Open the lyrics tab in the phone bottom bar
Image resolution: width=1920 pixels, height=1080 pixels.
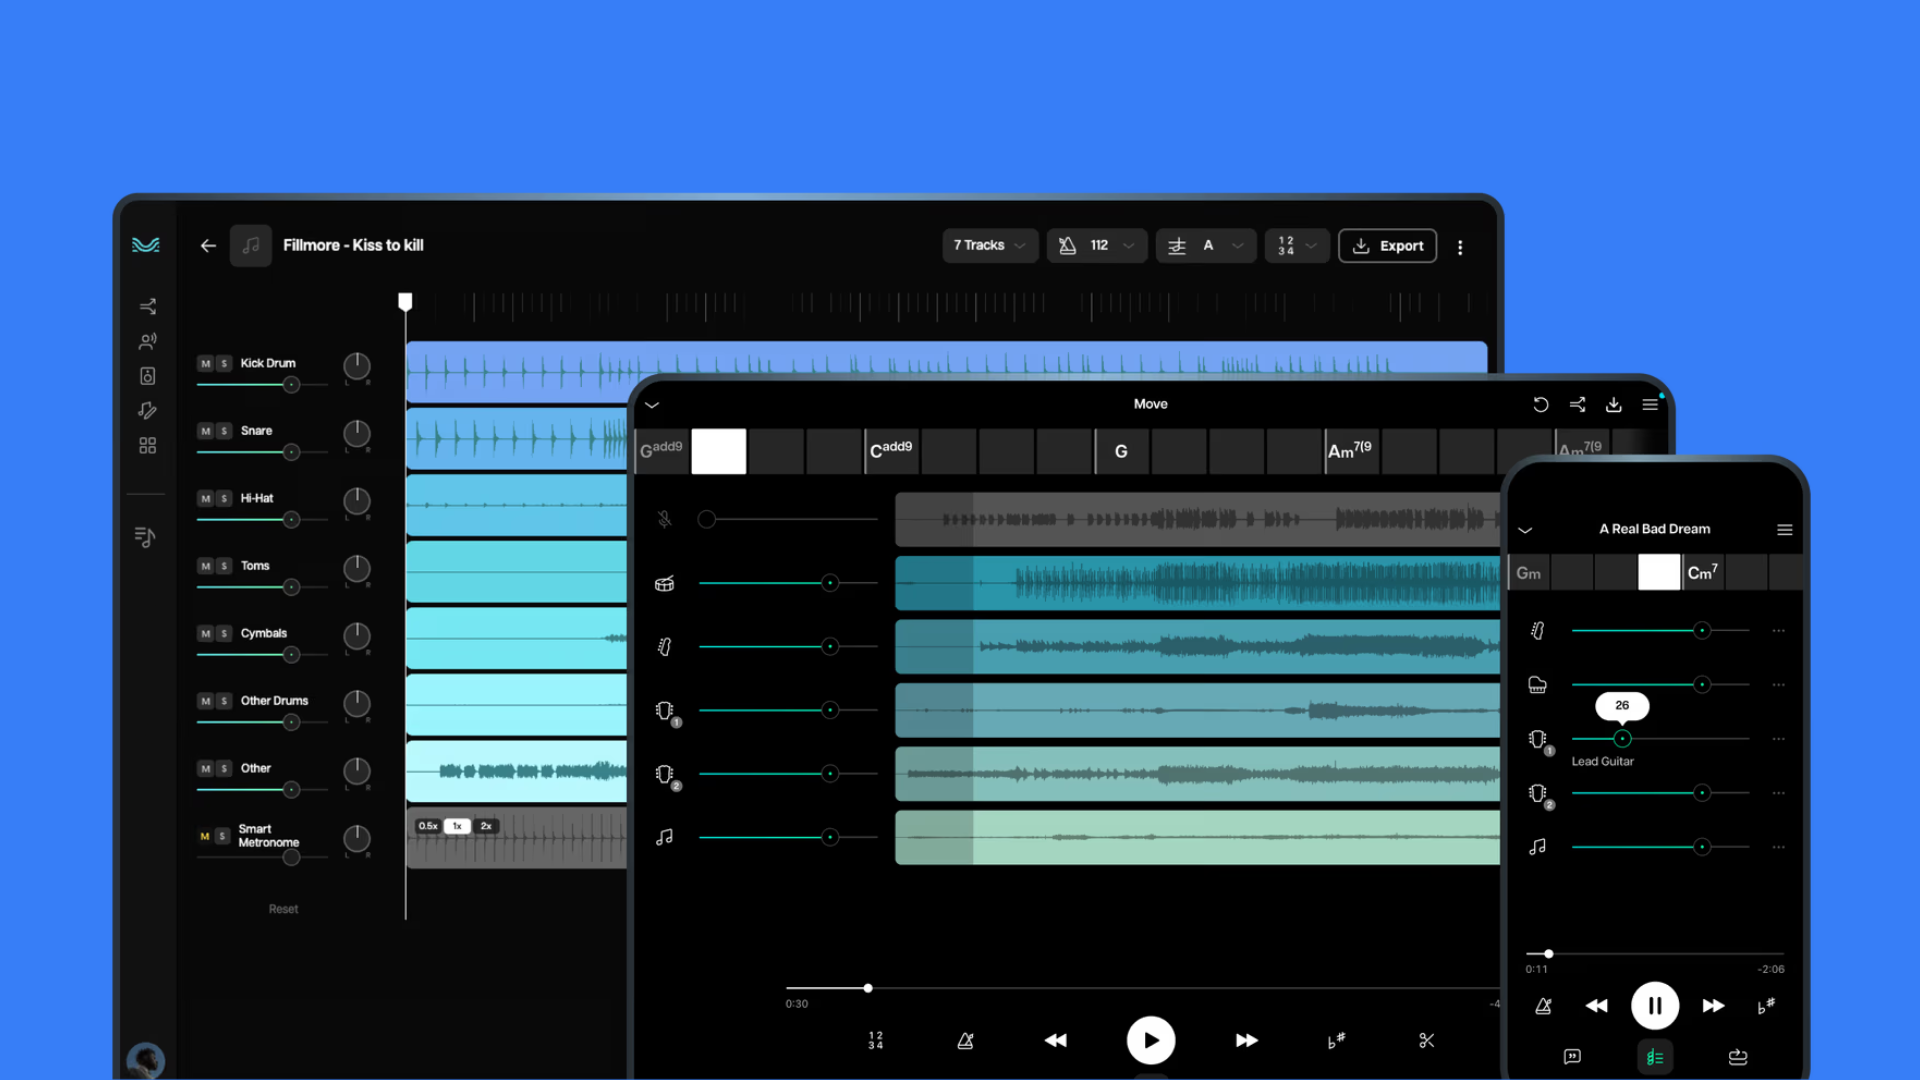tap(1572, 1057)
